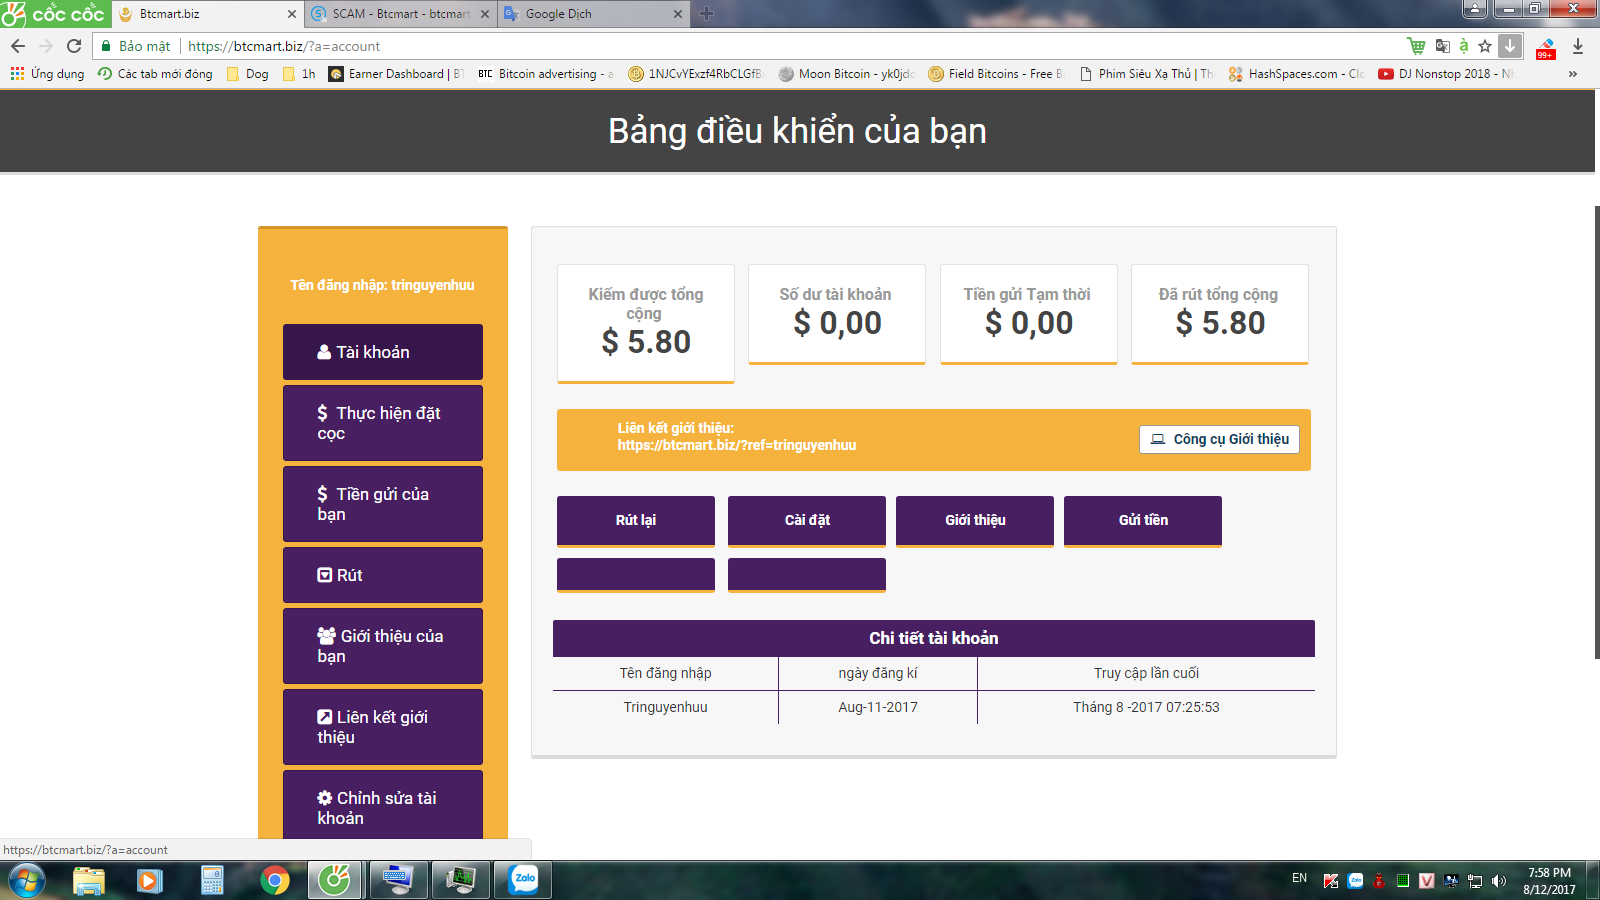Open Các tab mới đóng bookmark
Viewport: 1600px width, 900px height.
click(x=155, y=74)
